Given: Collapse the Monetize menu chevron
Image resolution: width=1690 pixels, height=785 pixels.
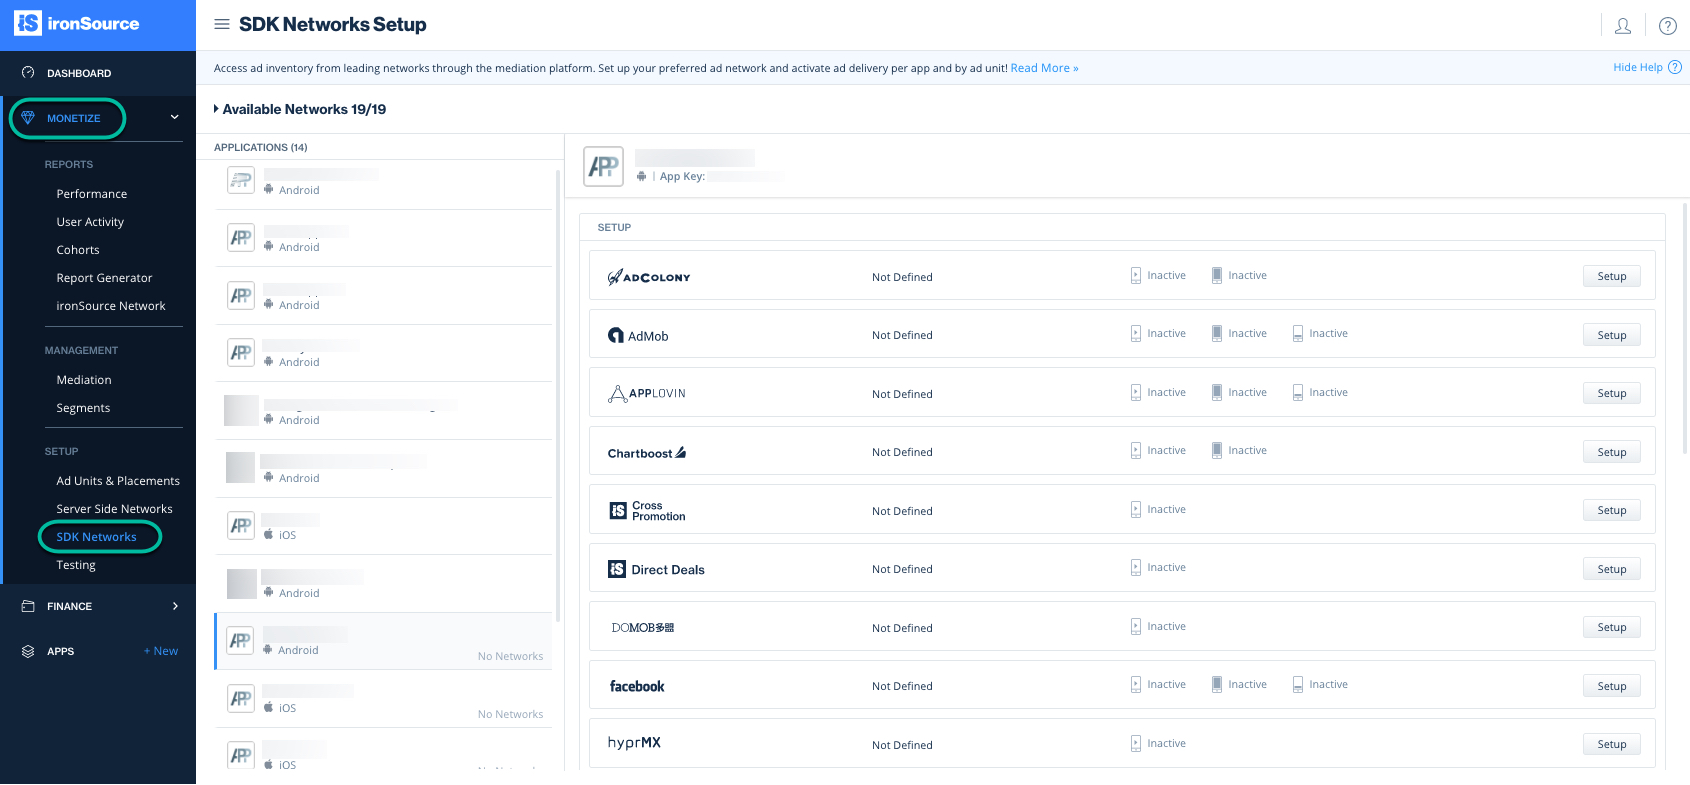Looking at the screenshot, I should [175, 117].
